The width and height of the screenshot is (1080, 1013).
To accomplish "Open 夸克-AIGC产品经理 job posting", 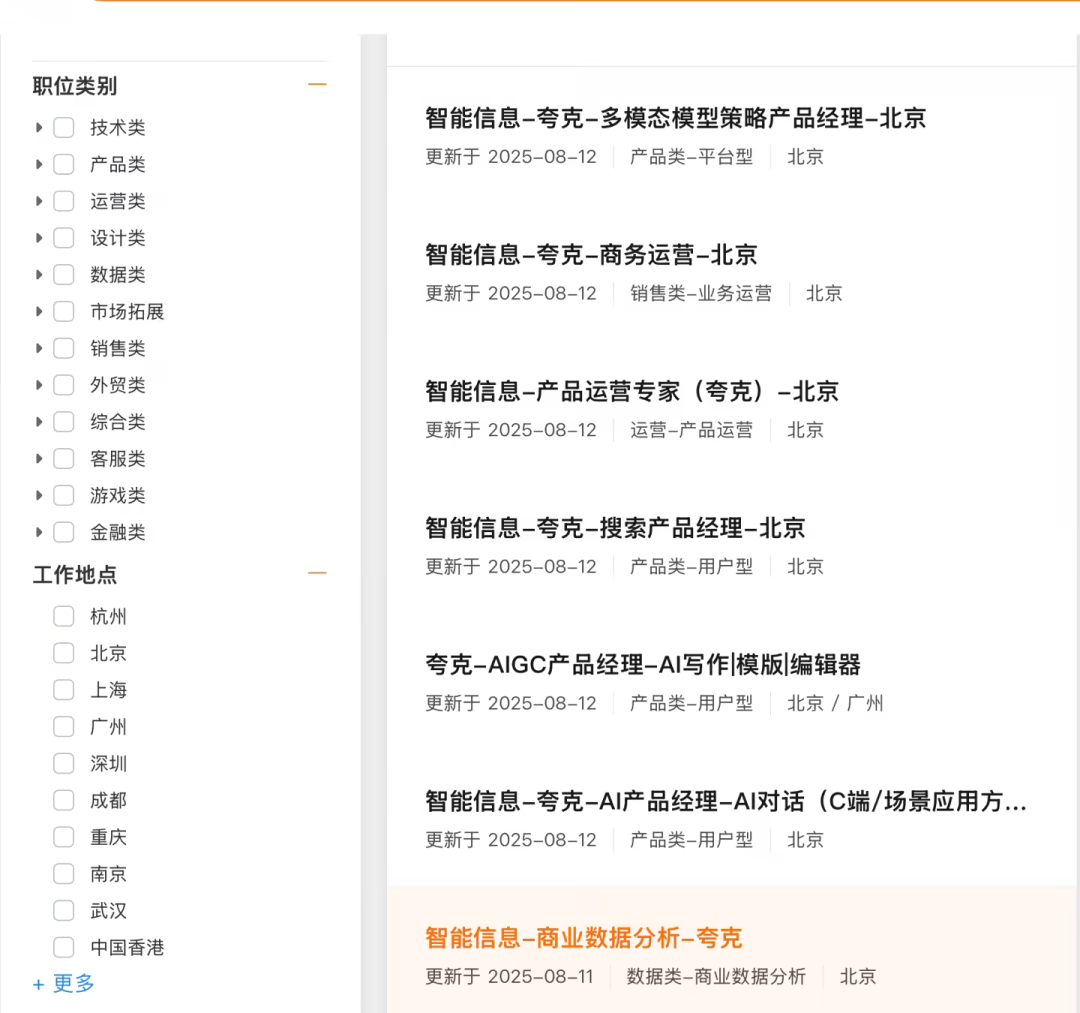I will coord(643,665).
